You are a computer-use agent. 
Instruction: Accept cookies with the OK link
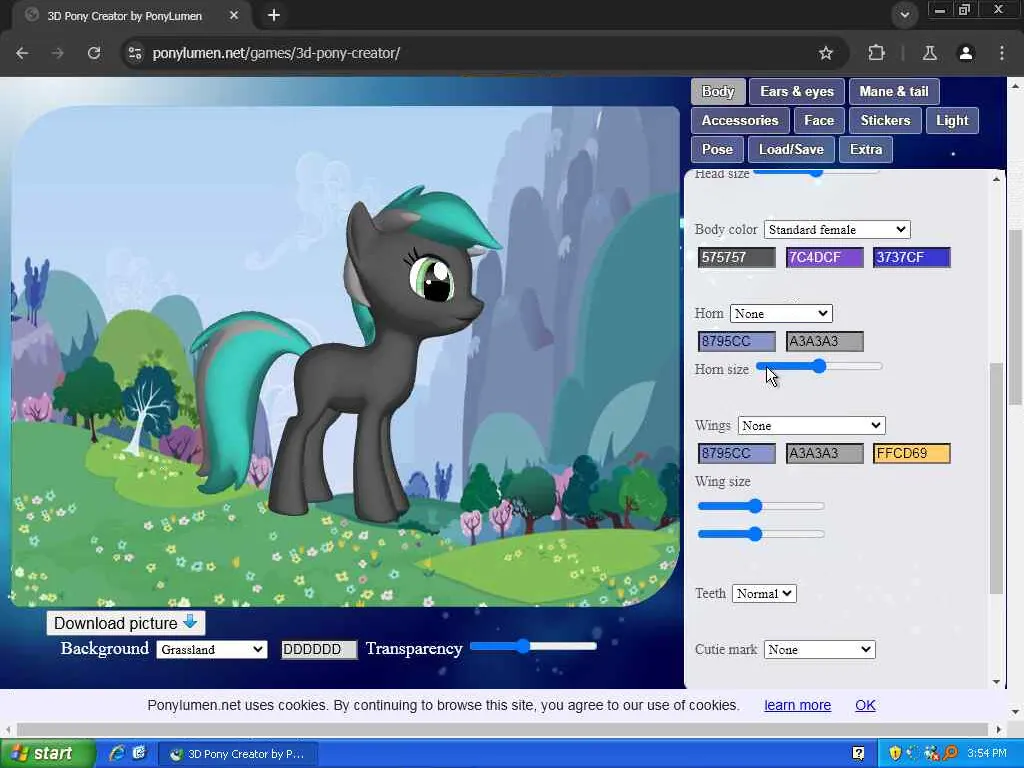(865, 705)
